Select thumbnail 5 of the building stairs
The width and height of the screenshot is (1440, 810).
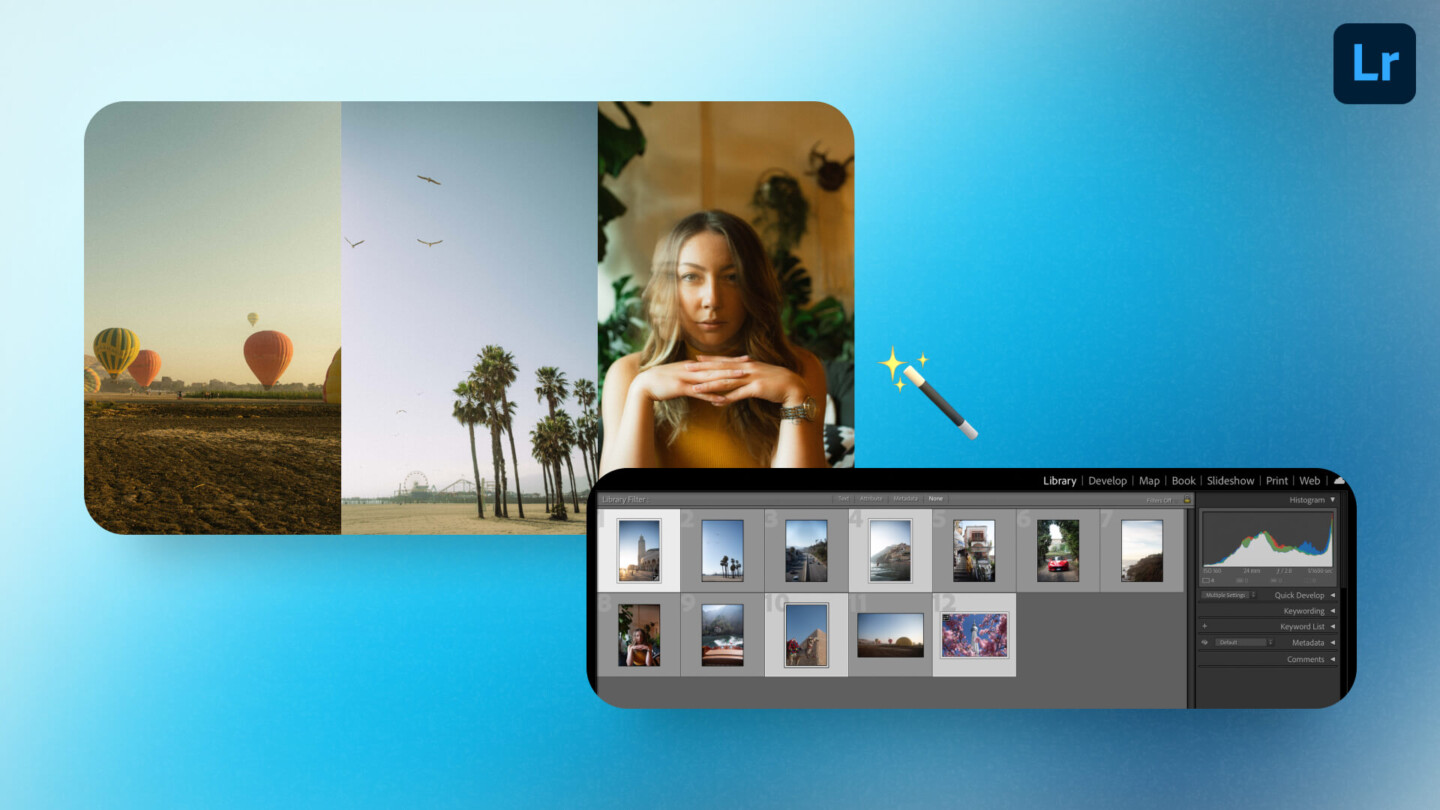pos(974,550)
